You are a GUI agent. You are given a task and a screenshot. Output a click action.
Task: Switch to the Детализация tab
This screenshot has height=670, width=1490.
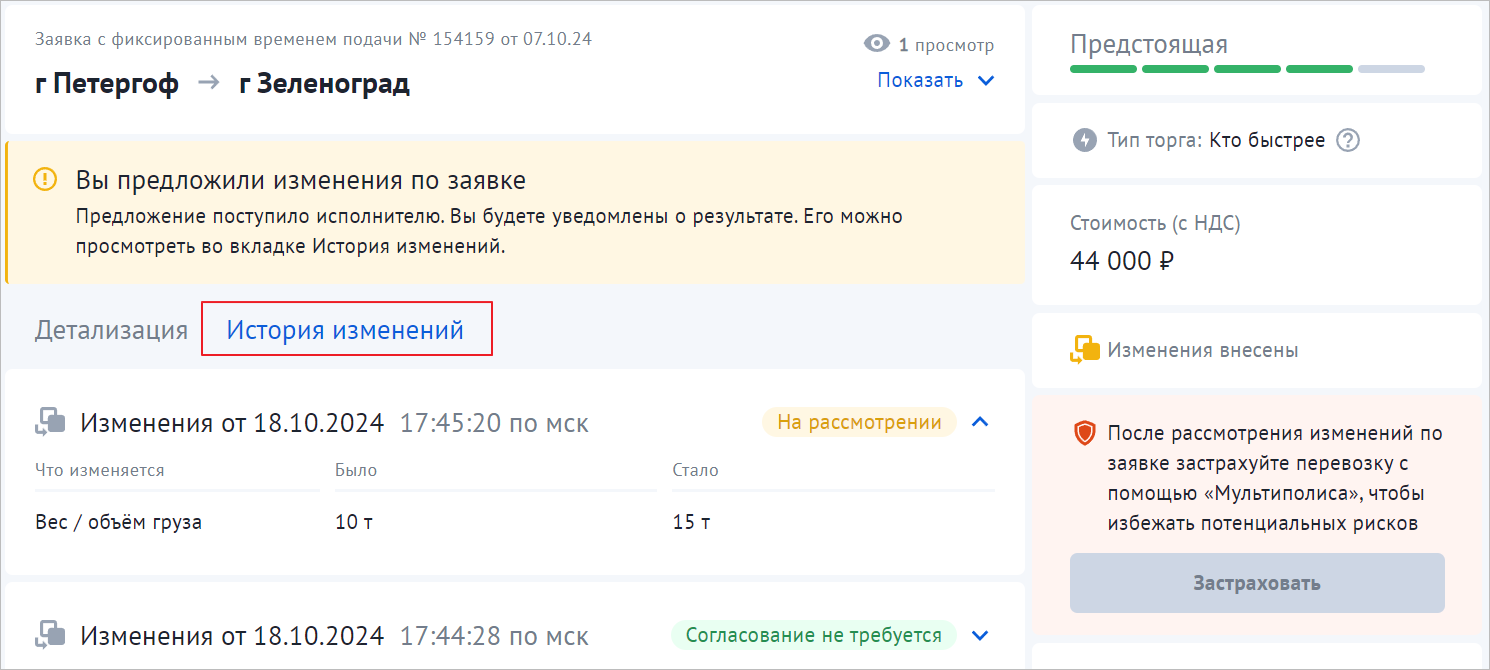tap(111, 330)
